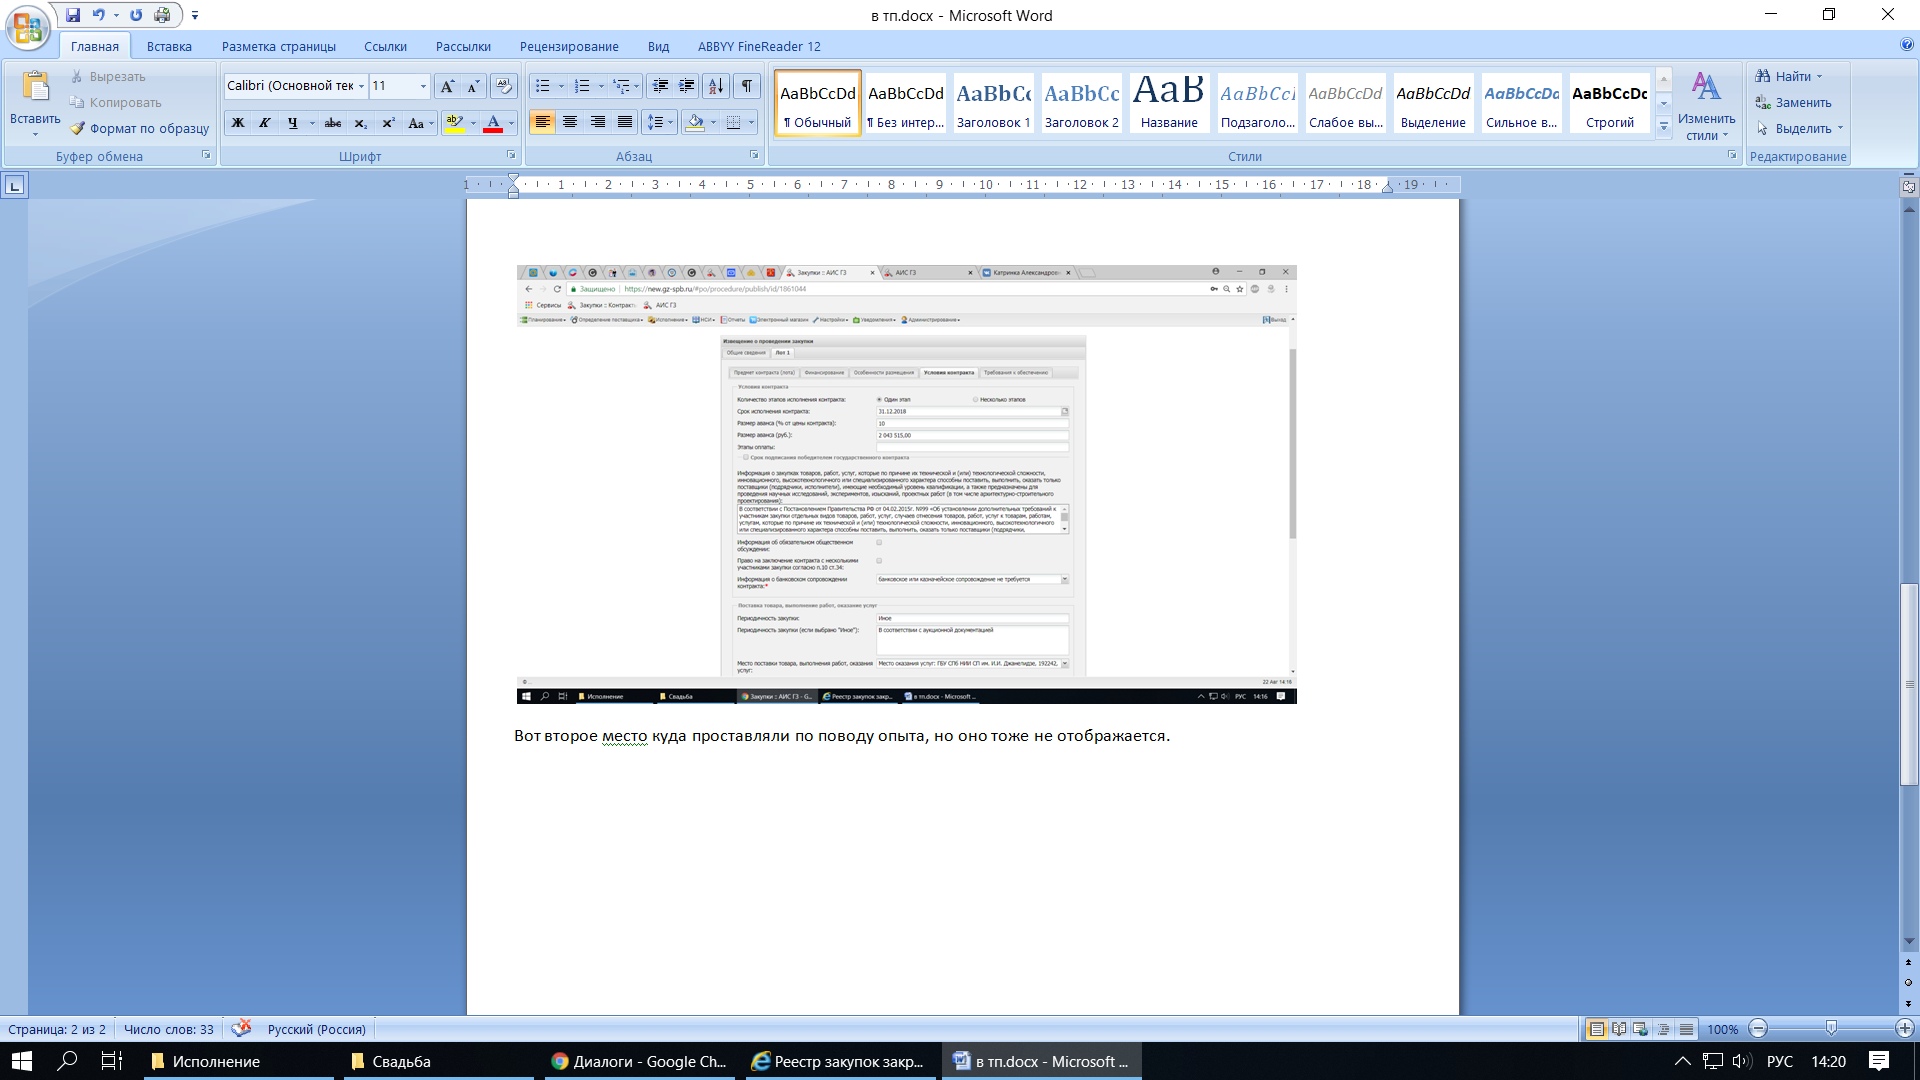Viewport: 1920px width, 1080px height.
Task: Click zoom out minus button
Action: coord(1759,1029)
